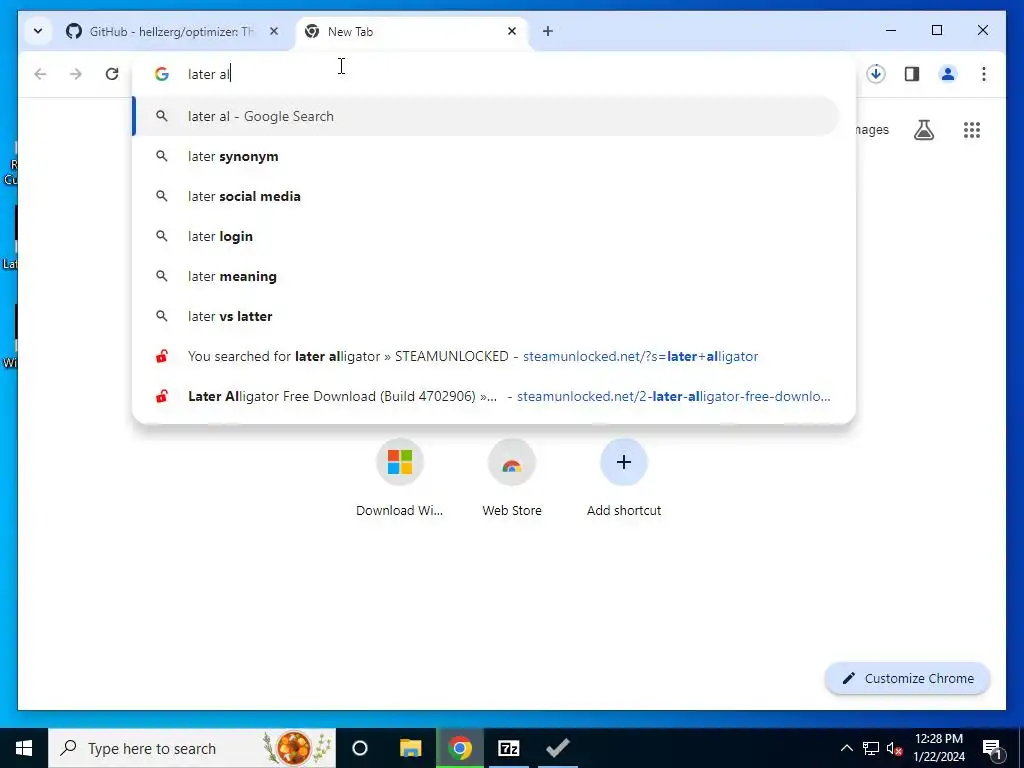The height and width of the screenshot is (768, 1024).
Task: Open the checkmark app on taskbar
Action: [x=558, y=748]
